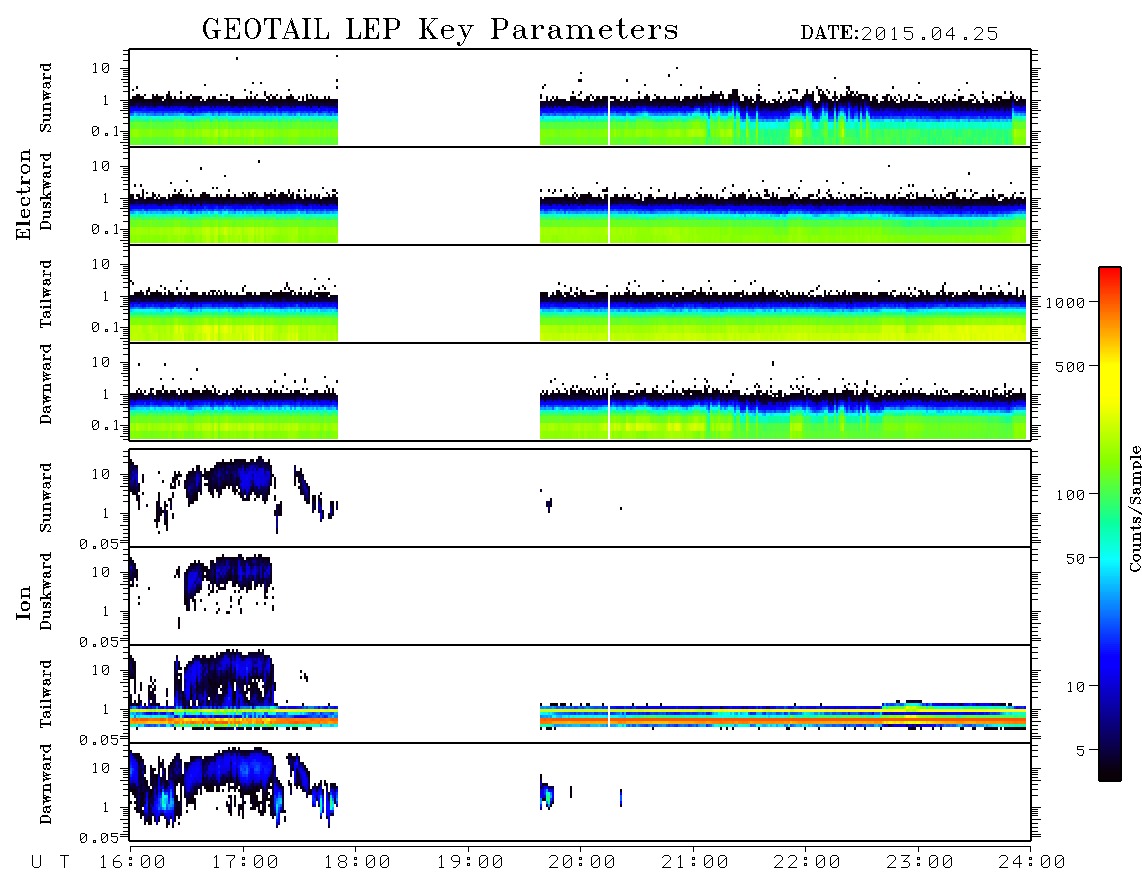This screenshot has width=1142, height=880.
Task: Select the "100" colorbar tick label
Action: (1070, 495)
